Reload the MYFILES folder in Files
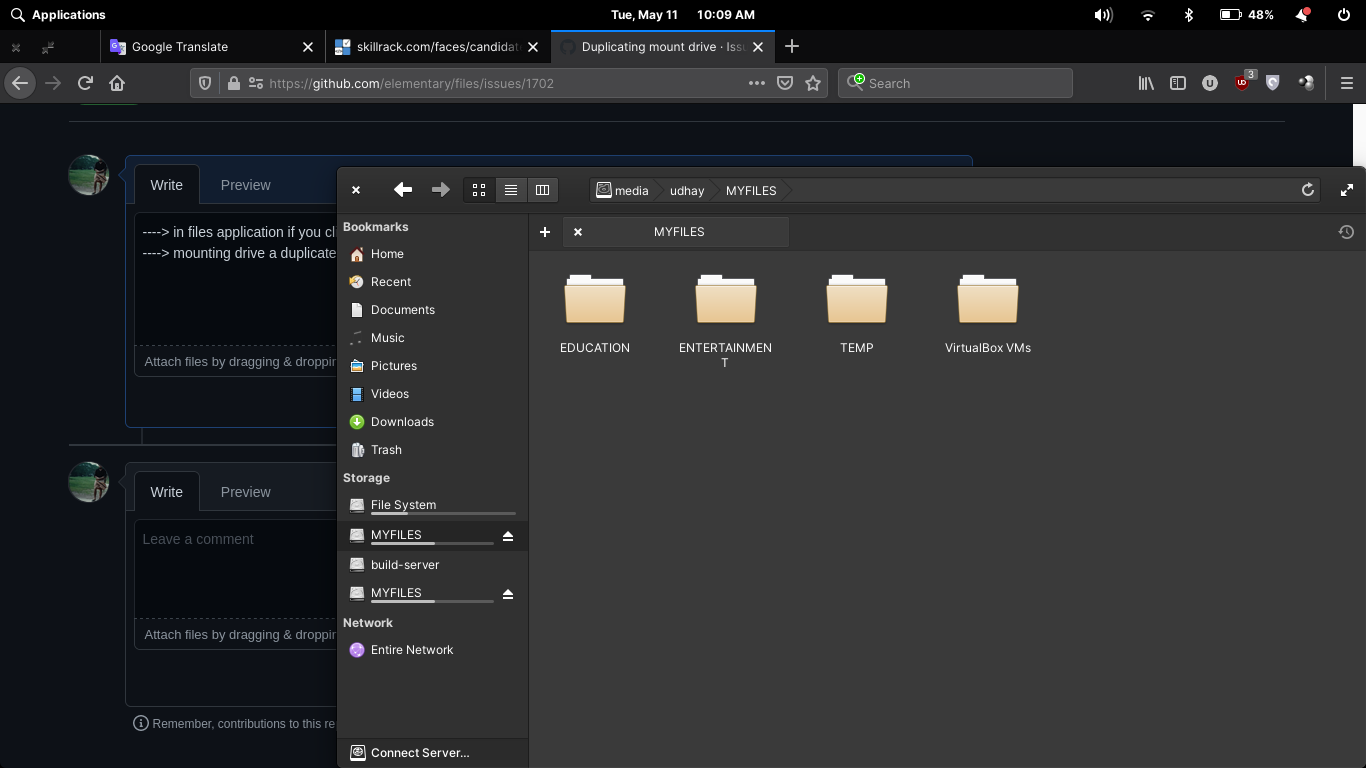This screenshot has height=768, width=1366. click(x=1307, y=190)
